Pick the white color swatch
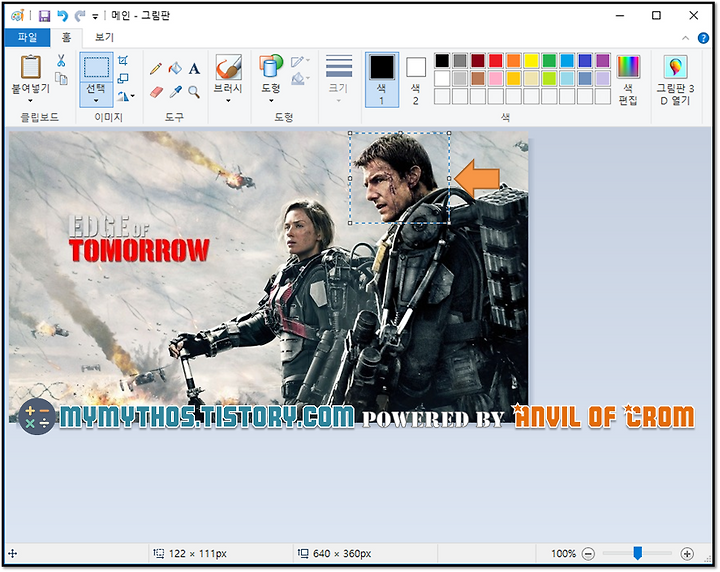 coord(442,79)
